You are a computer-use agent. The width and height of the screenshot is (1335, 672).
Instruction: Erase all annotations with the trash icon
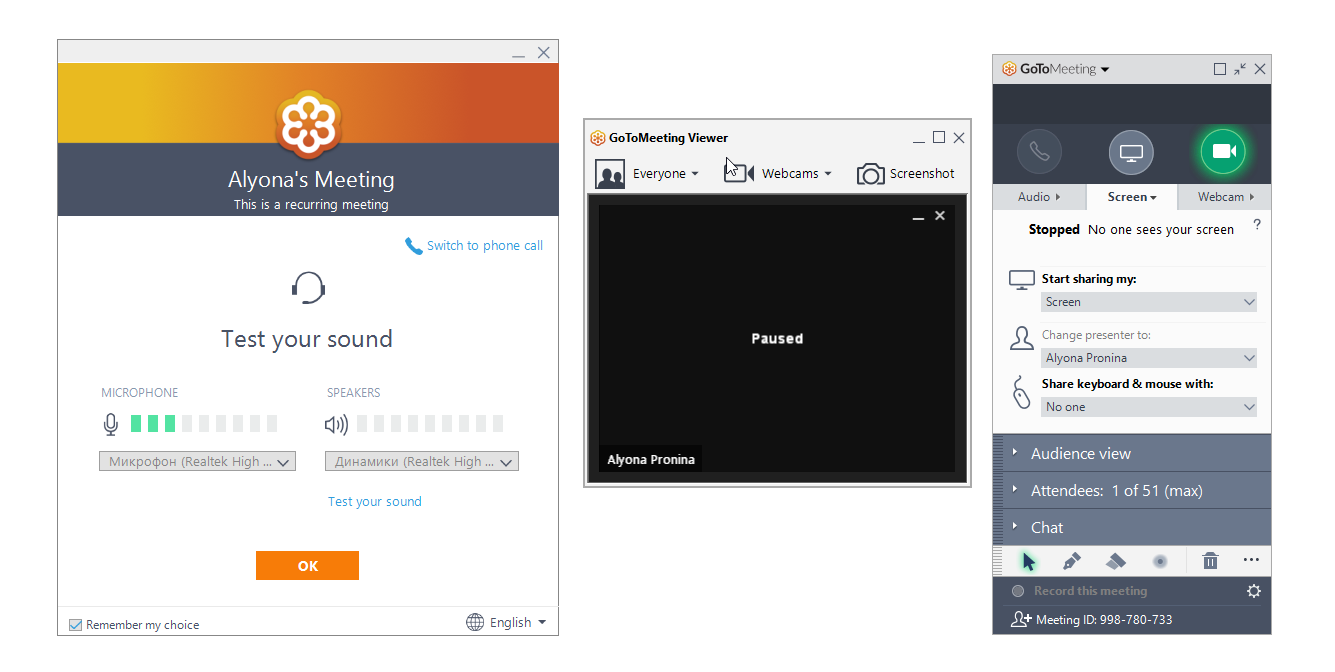pyautogui.click(x=1210, y=561)
